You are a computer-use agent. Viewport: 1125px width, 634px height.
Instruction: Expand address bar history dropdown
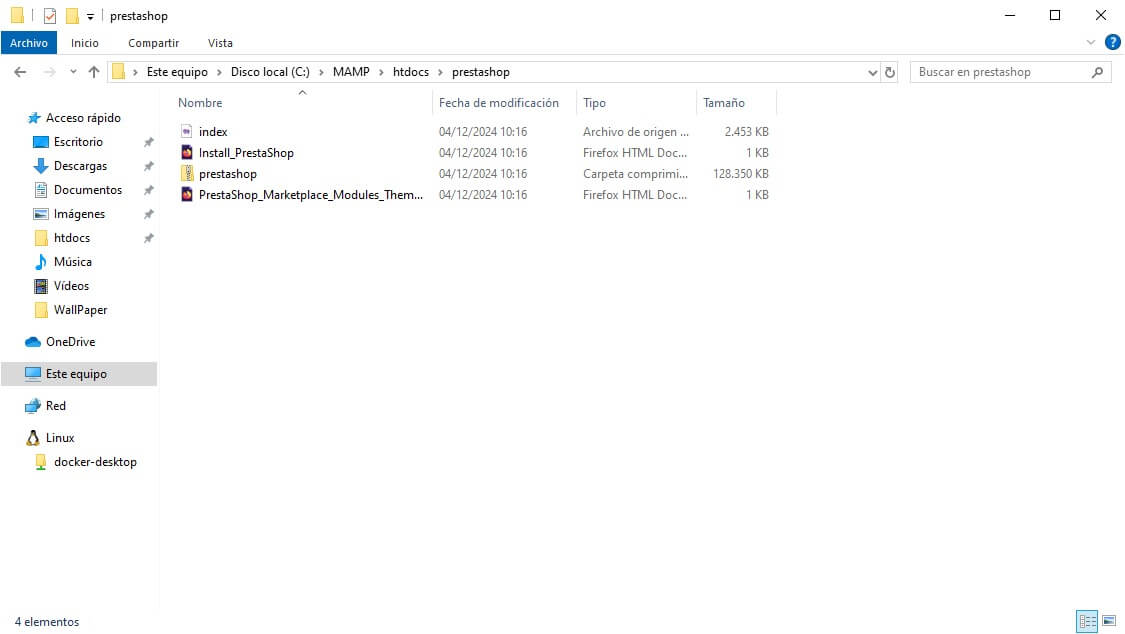pos(872,72)
